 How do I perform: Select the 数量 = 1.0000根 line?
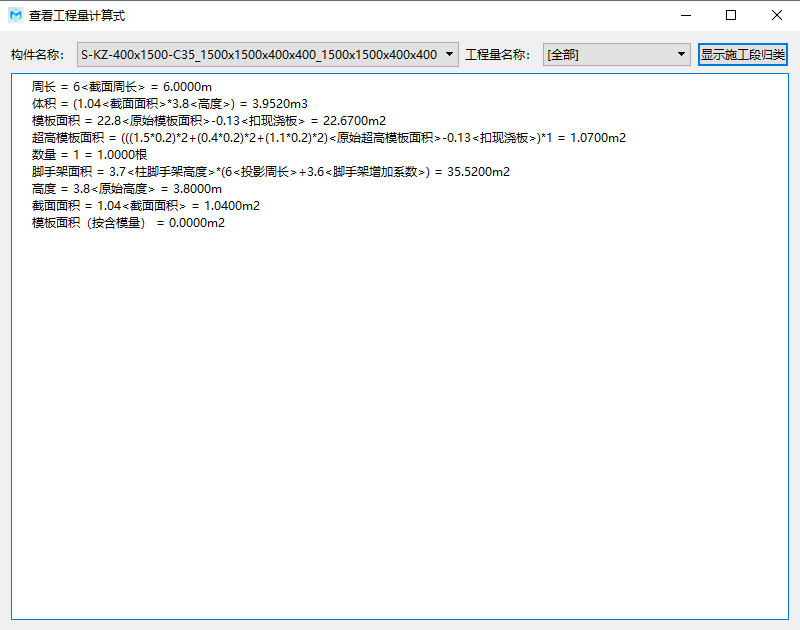click(89, 155)
